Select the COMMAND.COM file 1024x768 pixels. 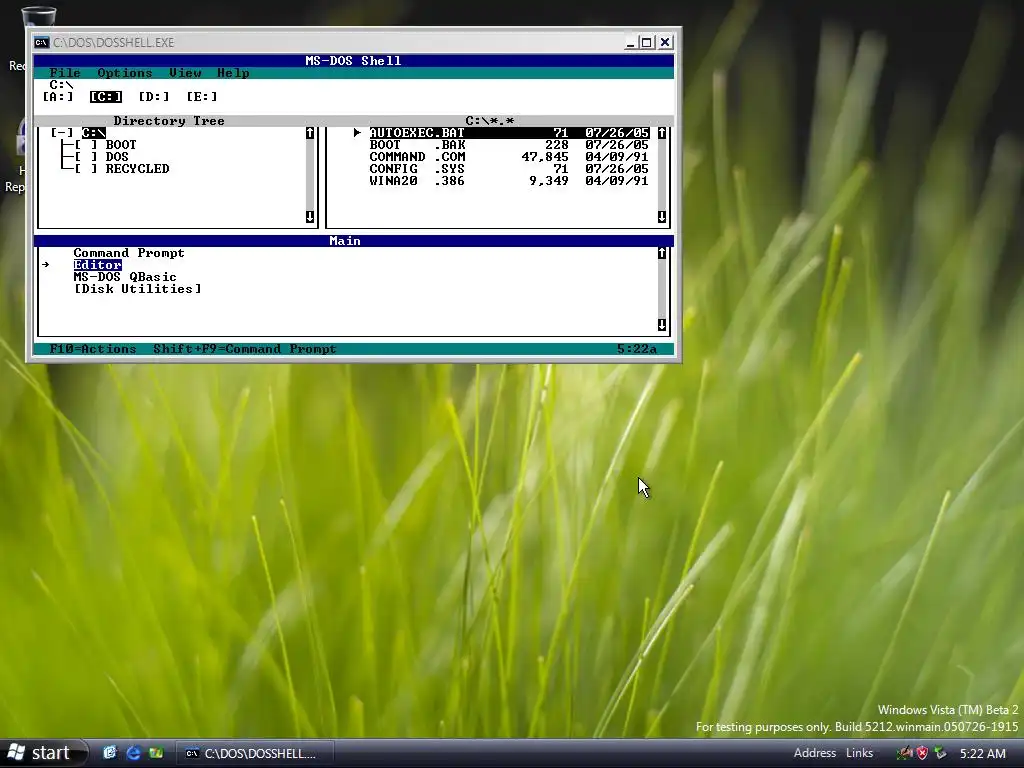pyautogui.click(x=509, y=157)
